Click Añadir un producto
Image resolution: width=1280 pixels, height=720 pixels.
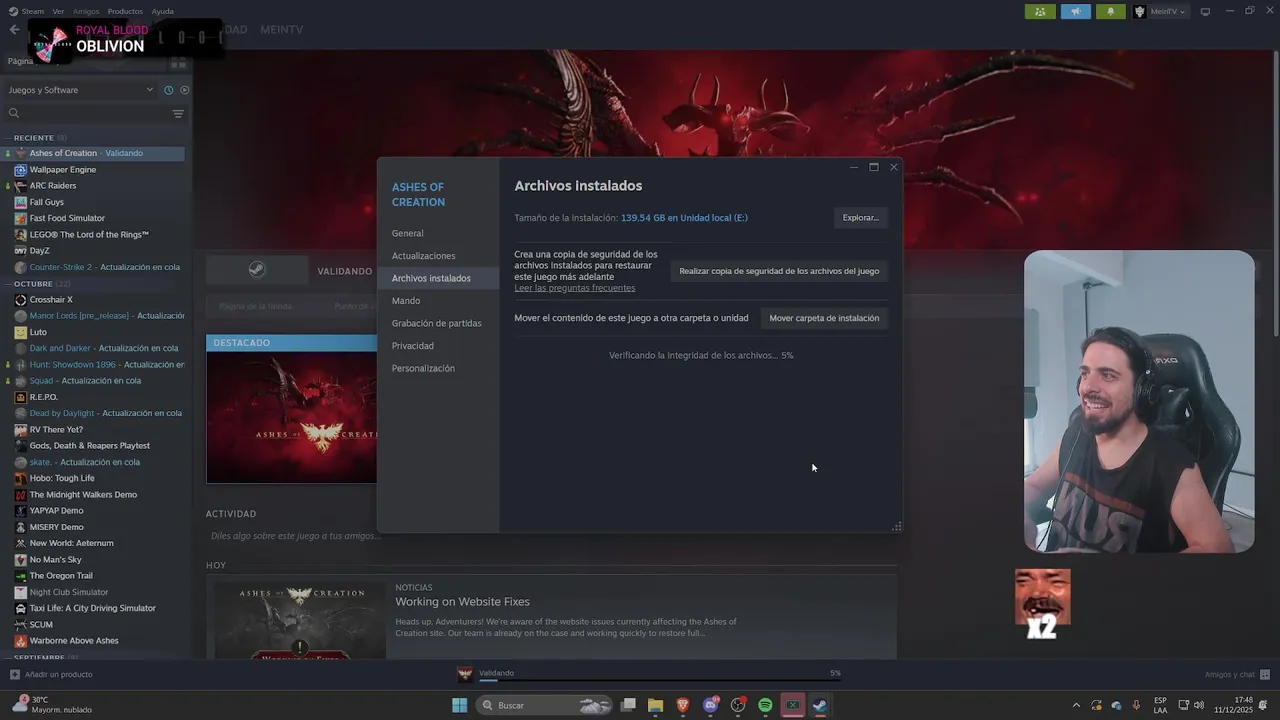51,674
